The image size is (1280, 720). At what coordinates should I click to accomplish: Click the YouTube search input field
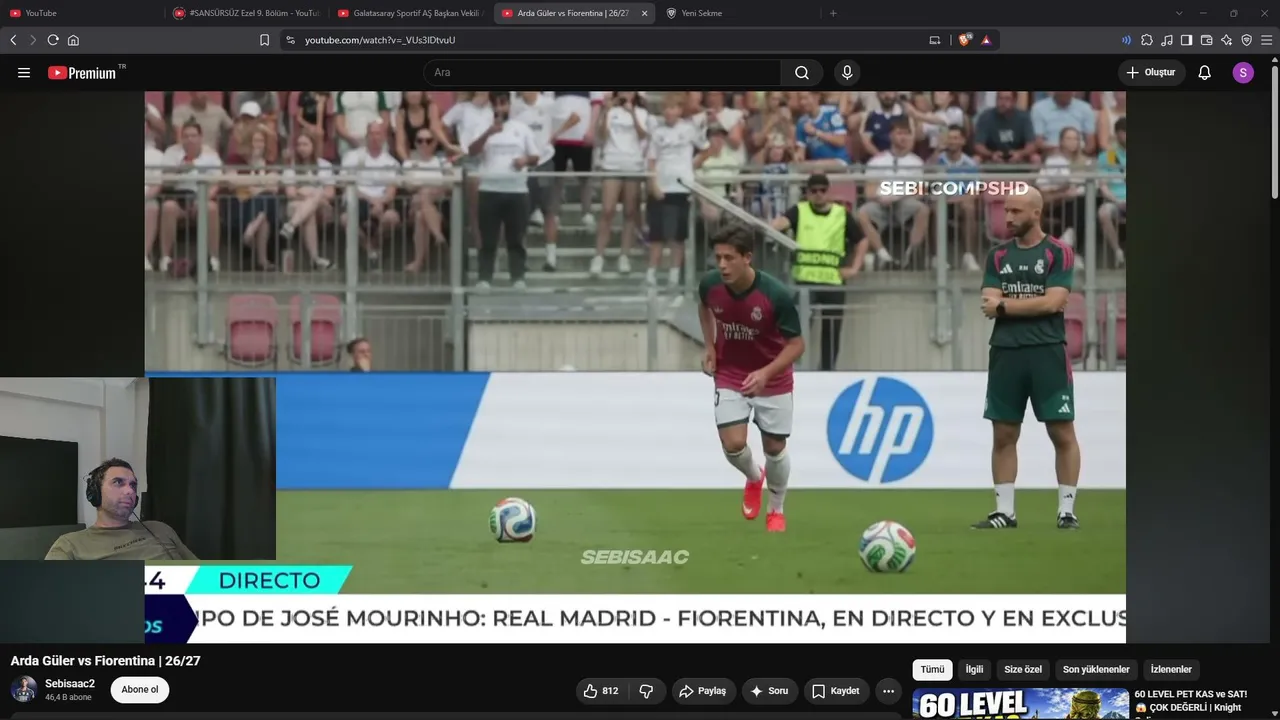point(602,73)
